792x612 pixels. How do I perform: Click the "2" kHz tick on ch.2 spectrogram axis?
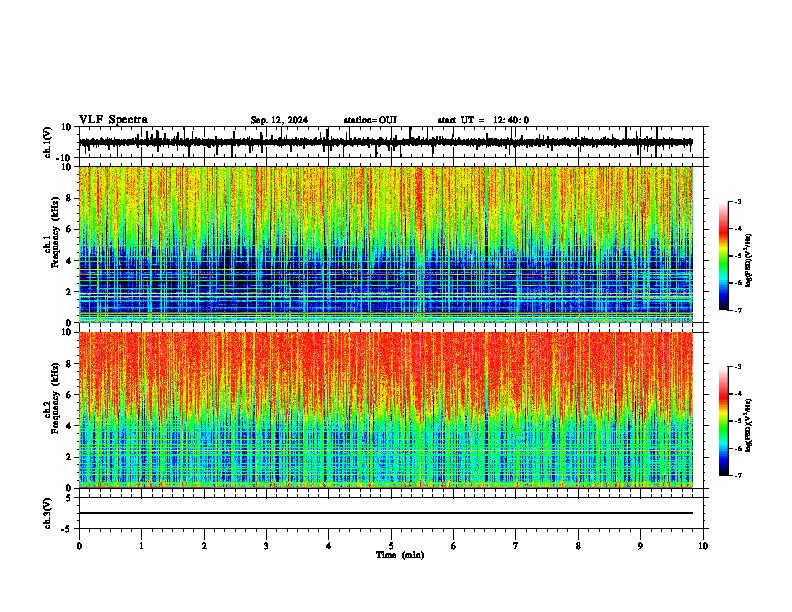[70, 457]
